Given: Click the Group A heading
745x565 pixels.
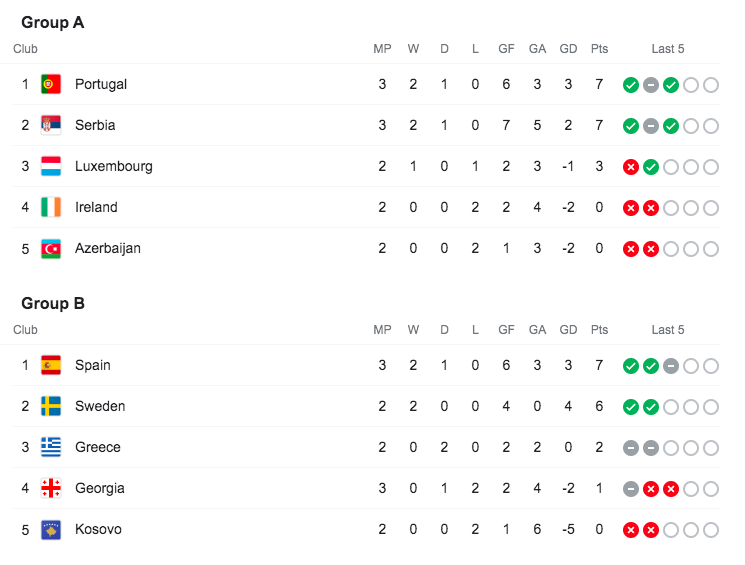Looking at the screenshot, I should pos(53,22).
